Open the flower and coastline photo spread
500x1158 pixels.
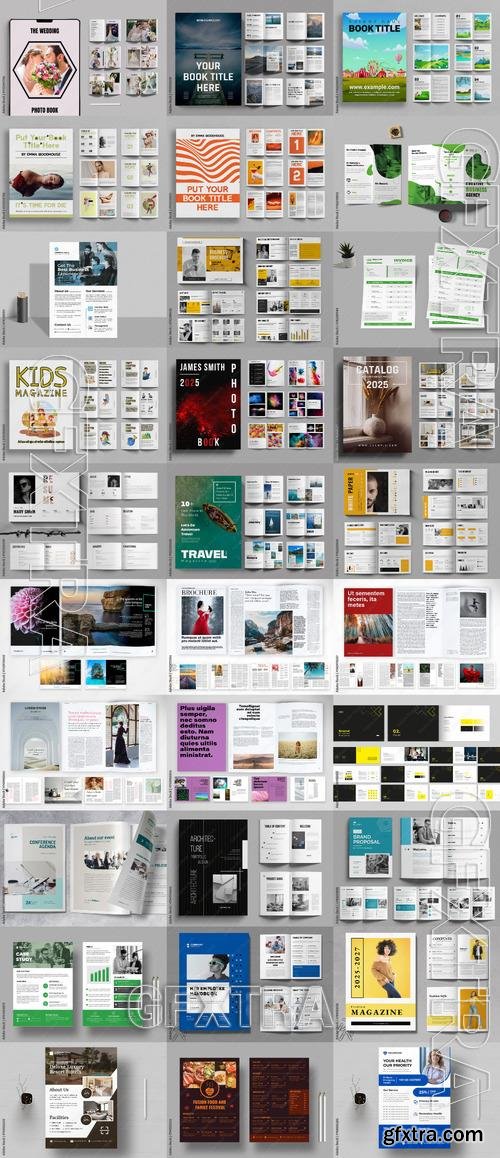pyautogui.click(x=83, y=617)
